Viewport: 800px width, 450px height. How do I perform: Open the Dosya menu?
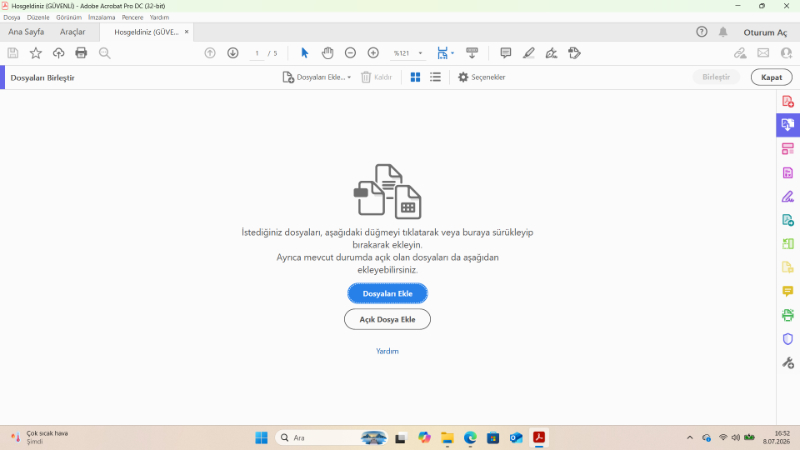tap(12, 17)
